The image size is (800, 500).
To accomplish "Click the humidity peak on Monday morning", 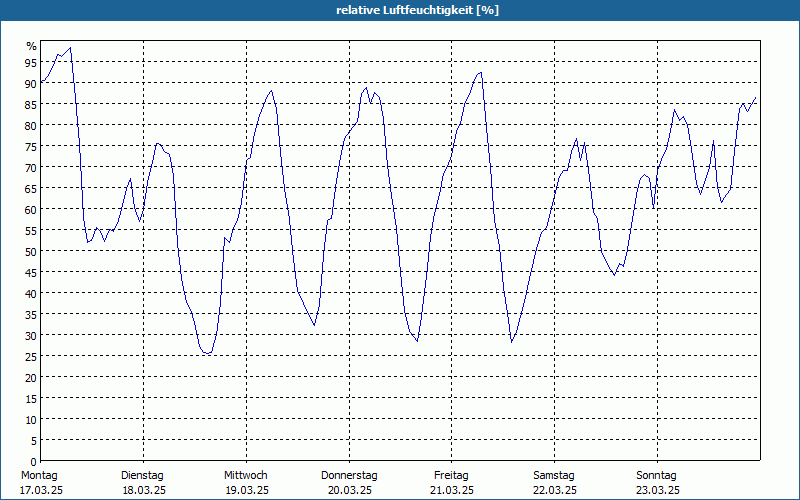I will click(70, 48).
